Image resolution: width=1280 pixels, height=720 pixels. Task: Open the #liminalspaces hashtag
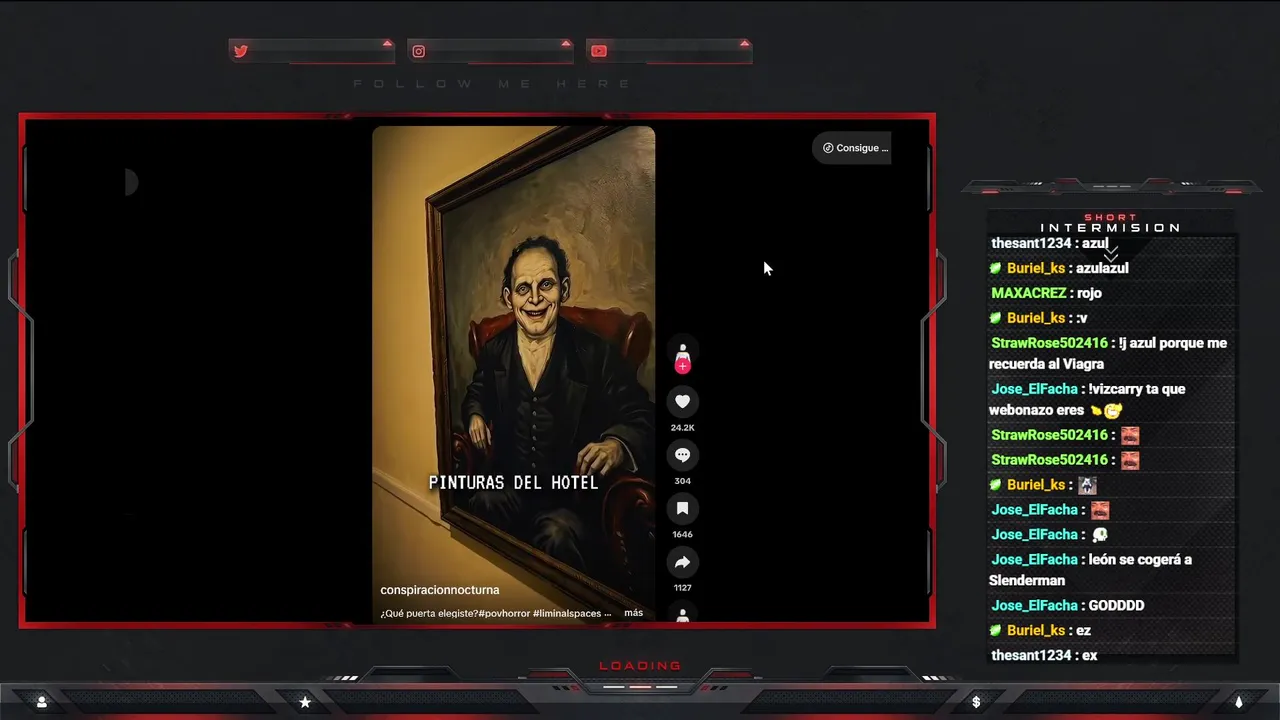(x=567, y=613)
